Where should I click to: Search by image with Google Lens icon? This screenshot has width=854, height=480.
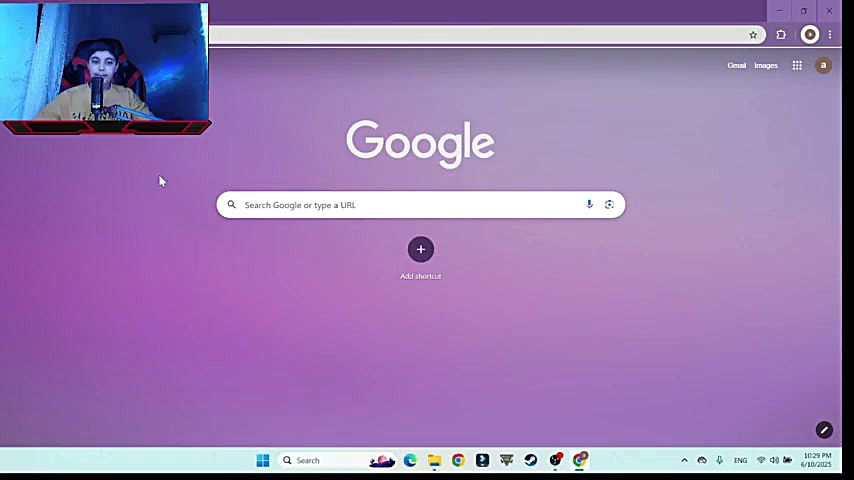609,204
